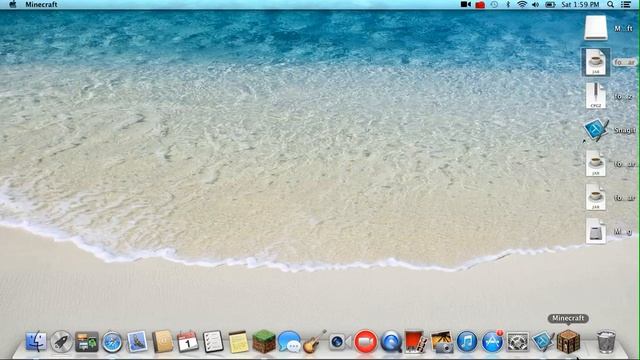Viewport: 640px width, 360px height.
Task: Select the M...ft drive desktop icon
Action: click(596, 28)
